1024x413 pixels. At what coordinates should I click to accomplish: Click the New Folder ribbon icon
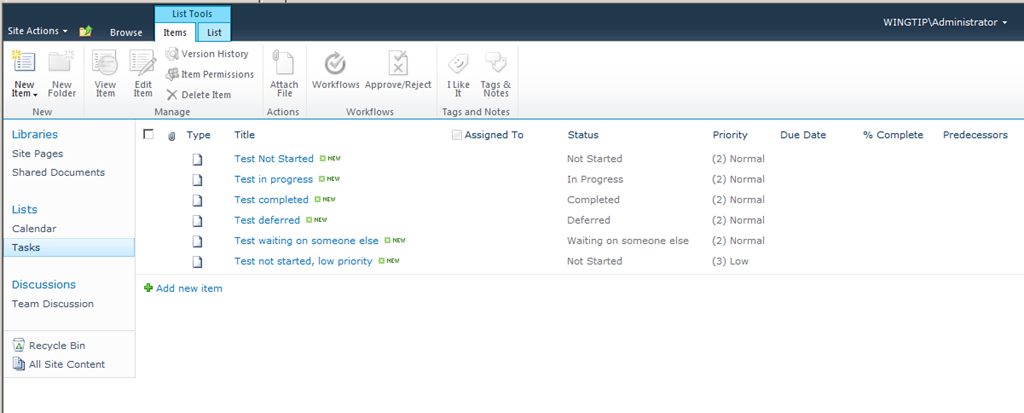pos(61,62)
